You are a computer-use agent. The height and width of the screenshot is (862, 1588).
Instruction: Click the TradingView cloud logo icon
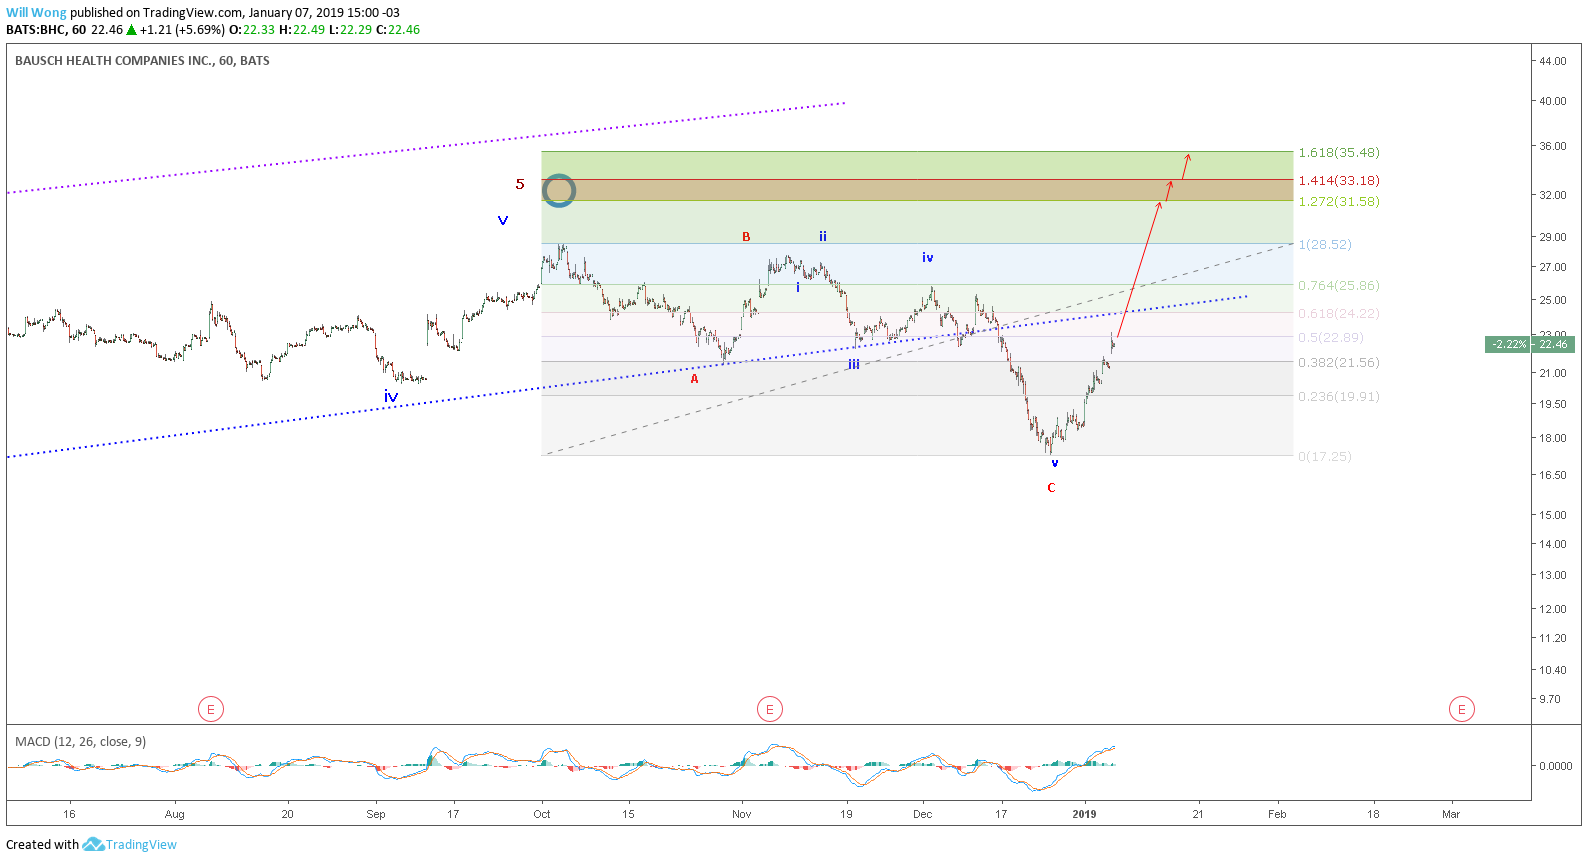point(94,845)
